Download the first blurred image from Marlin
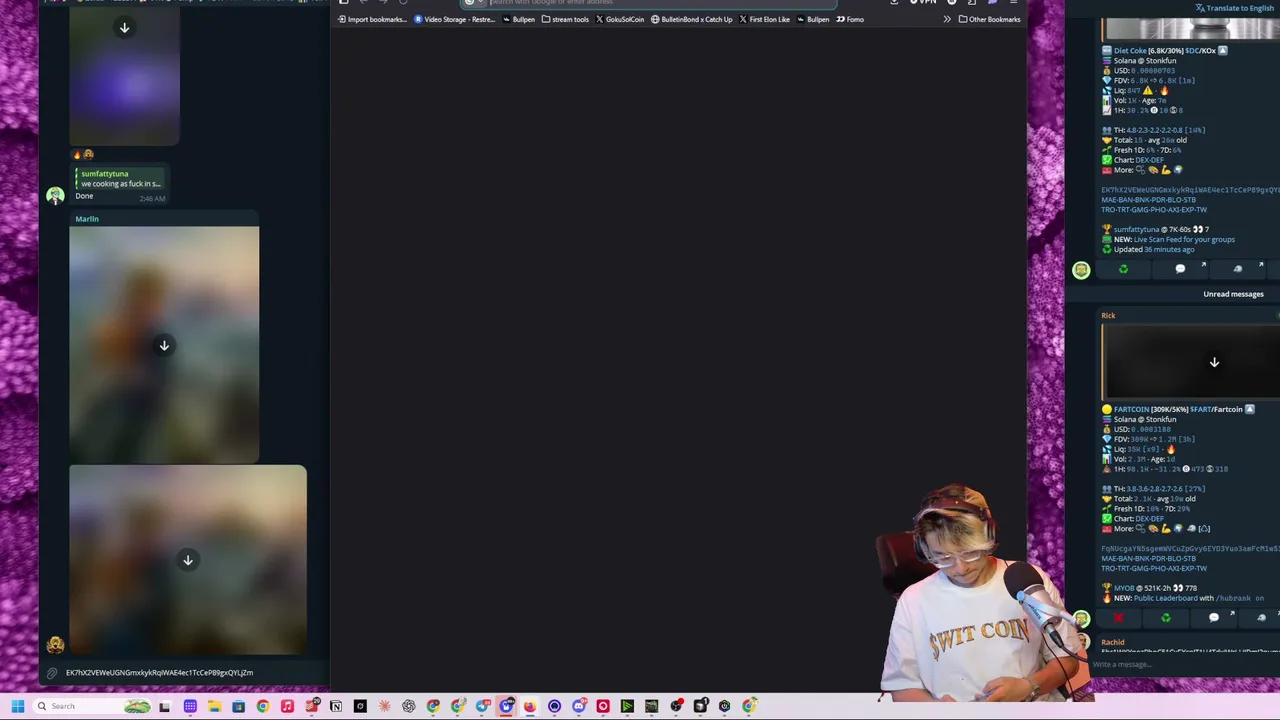This screenshot has width=1280, height=720. point(164,345)
